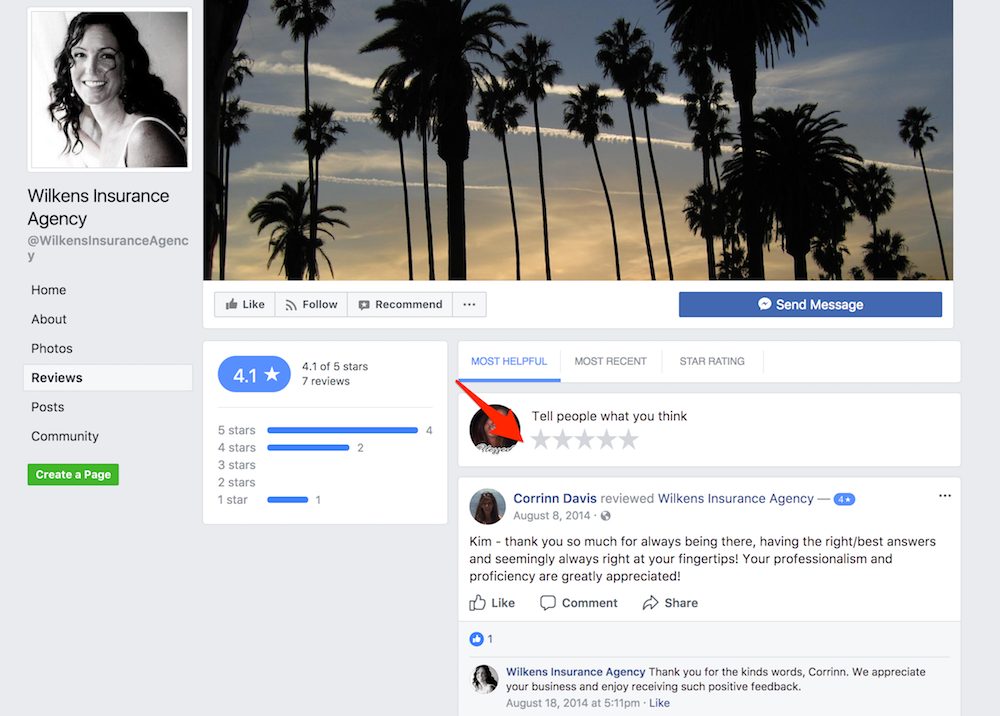Click the 4.1 star rating badge
This screenshot has width=1000, height=716.
[x=254, y=374]
